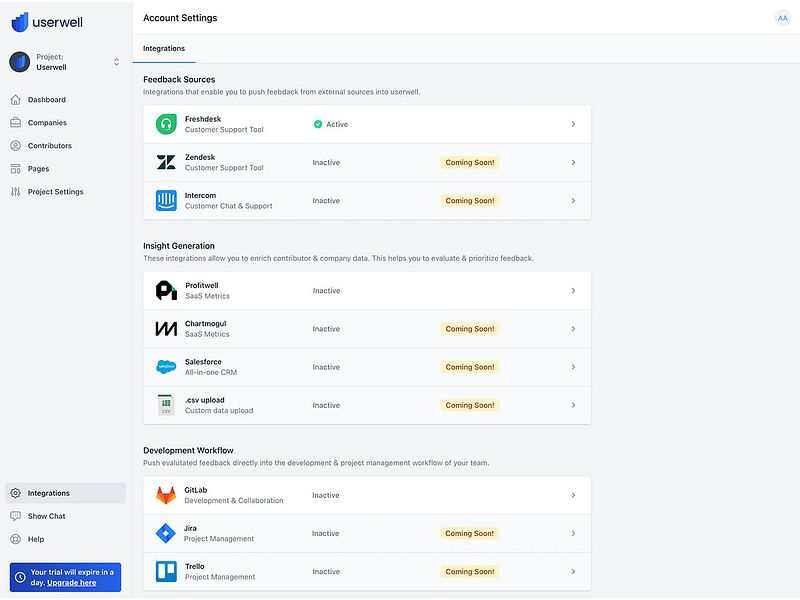Click the Freshdesk integration icon

point(163,124)
